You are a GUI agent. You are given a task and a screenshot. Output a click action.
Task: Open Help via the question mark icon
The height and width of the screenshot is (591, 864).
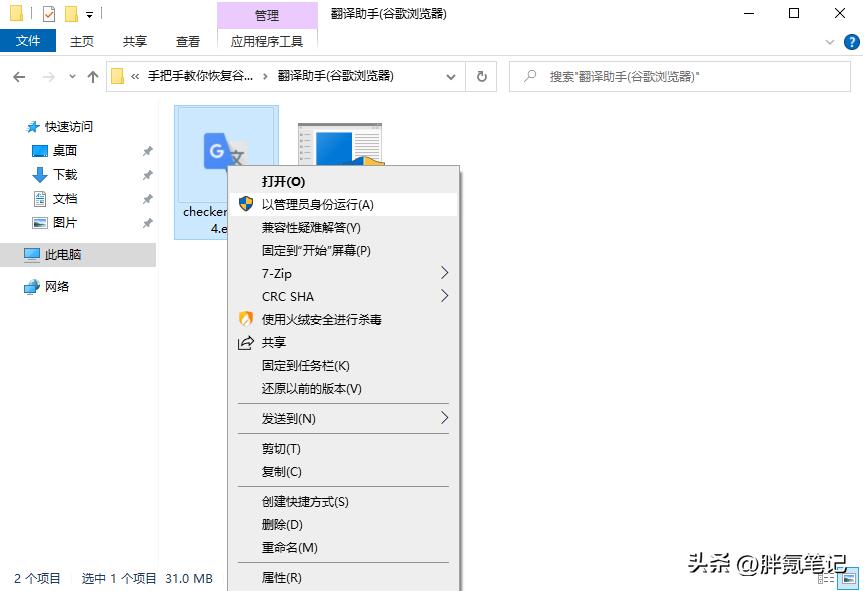(x=851, y=42)
